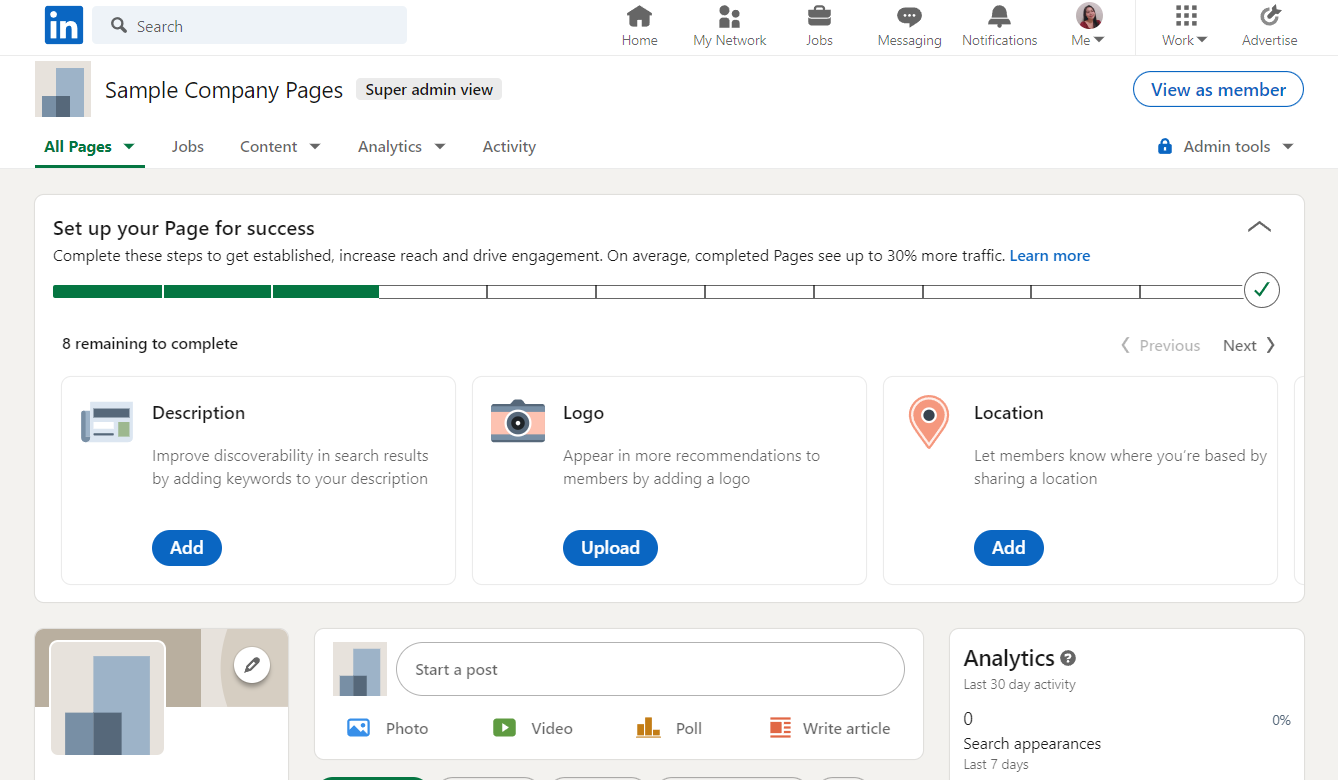Click the Super admin view badge

click(x=429, y=89)
